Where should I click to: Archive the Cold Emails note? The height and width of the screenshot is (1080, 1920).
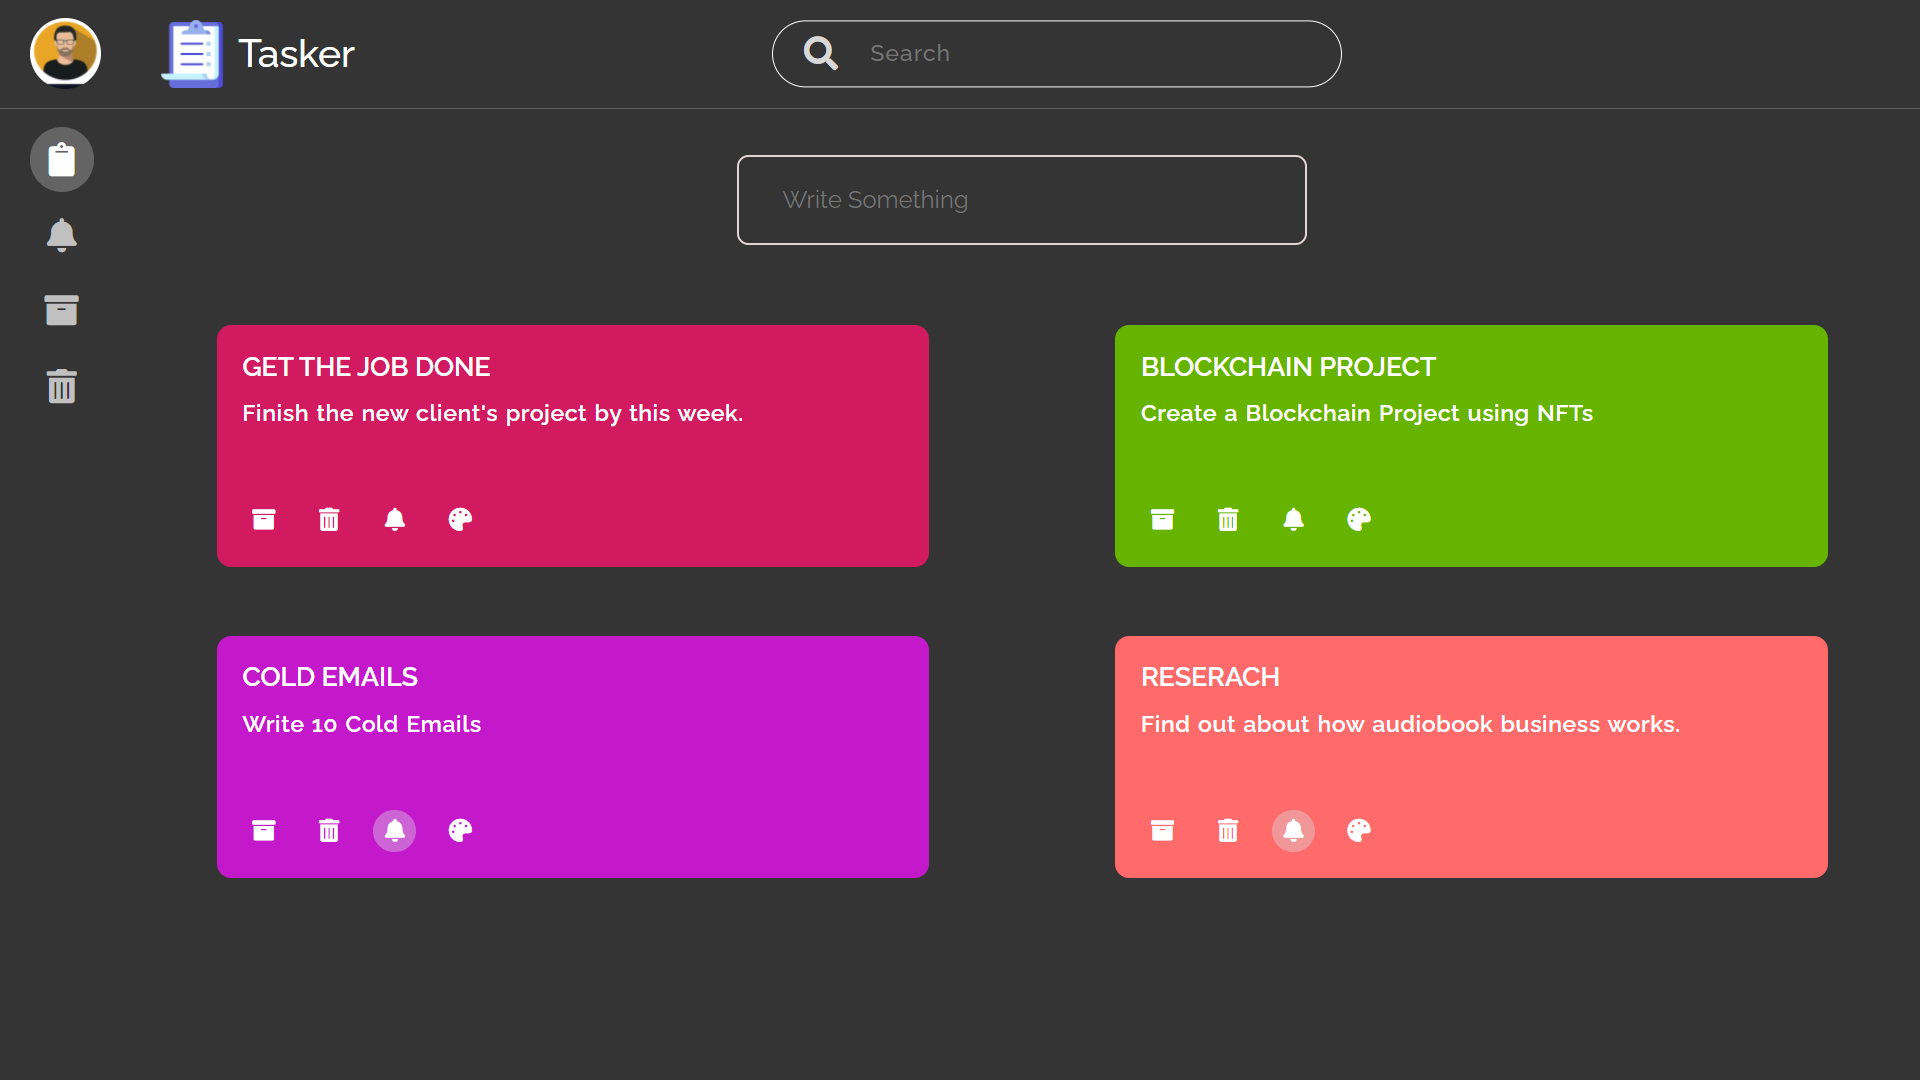coord(264,830)
